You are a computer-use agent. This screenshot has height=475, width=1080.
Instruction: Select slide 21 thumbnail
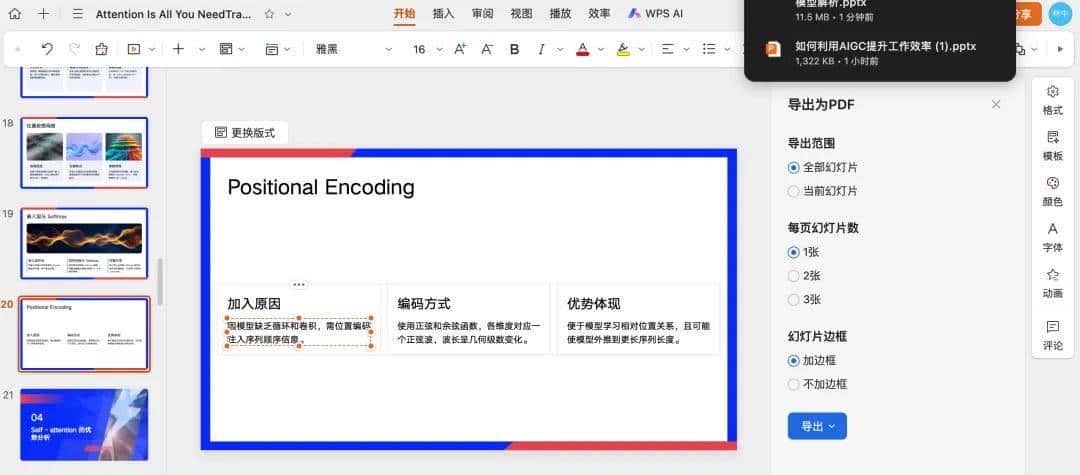pos(84,424)
